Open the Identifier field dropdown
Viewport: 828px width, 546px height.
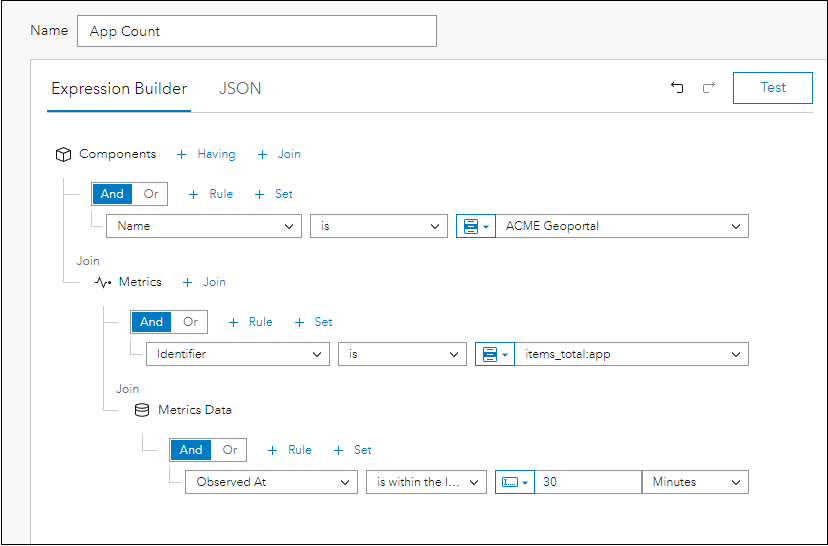click(x=237, y=354)
